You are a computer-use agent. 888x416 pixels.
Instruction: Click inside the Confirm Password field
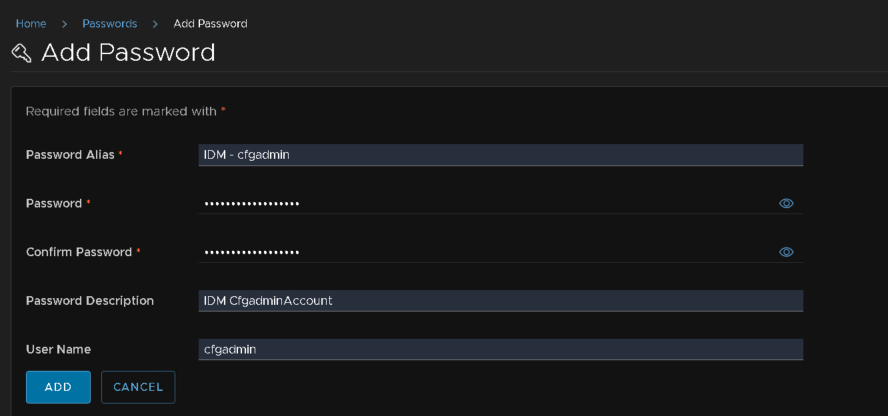(x=501, y=252)
